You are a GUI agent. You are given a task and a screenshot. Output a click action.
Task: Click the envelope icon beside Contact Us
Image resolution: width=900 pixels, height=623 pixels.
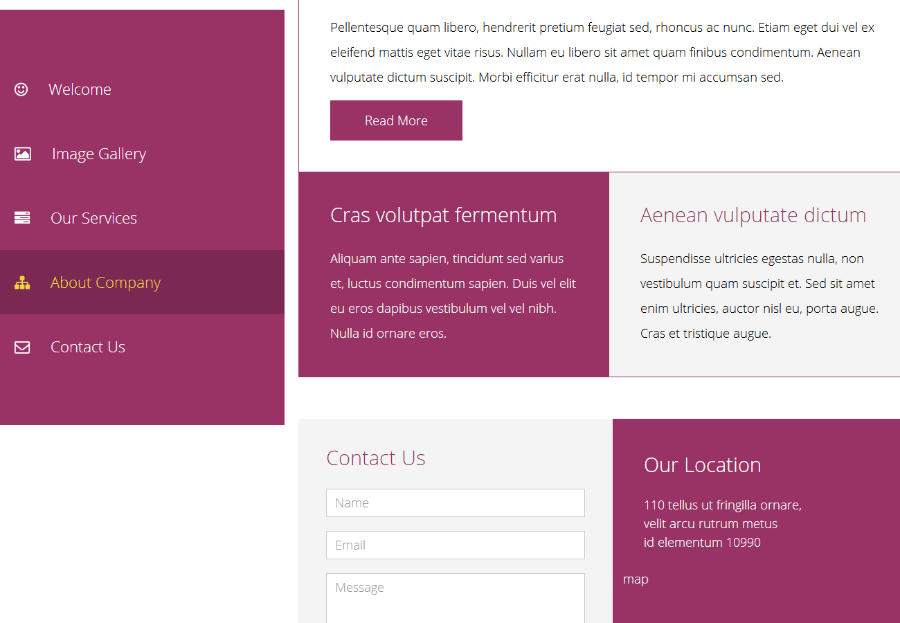pyautogui.click(x=22, y=347)
